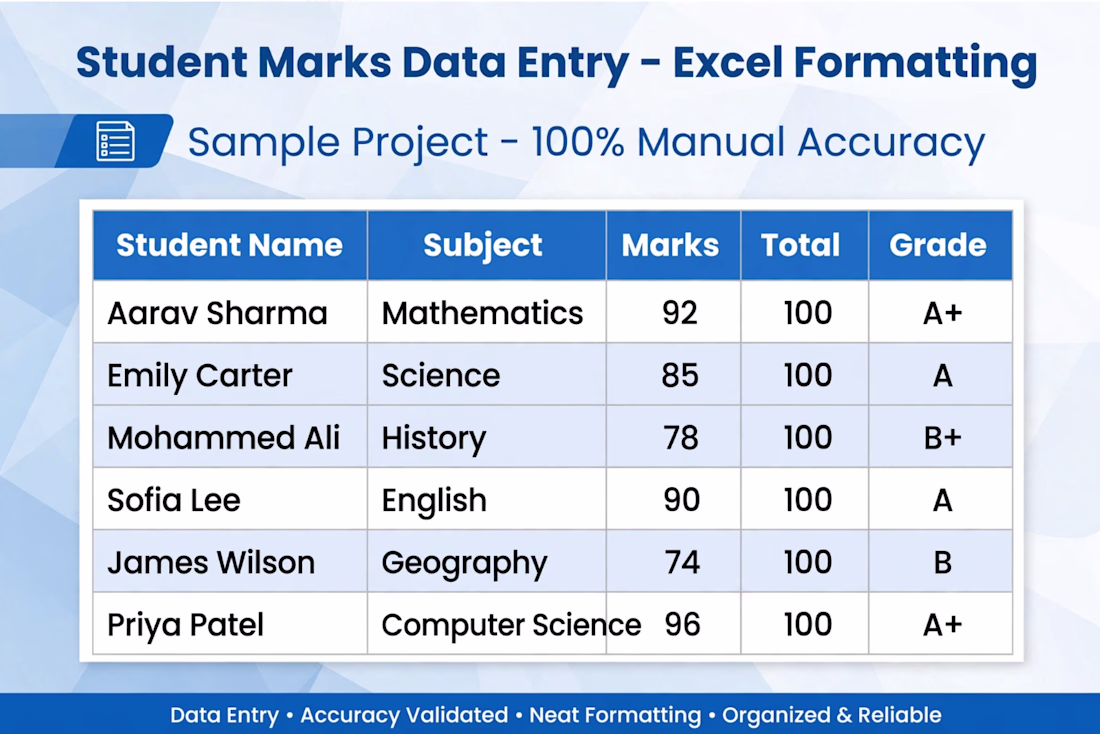Click the Total column header
This screenshot has height=734, width=1100.
click(x=804, y=245)
